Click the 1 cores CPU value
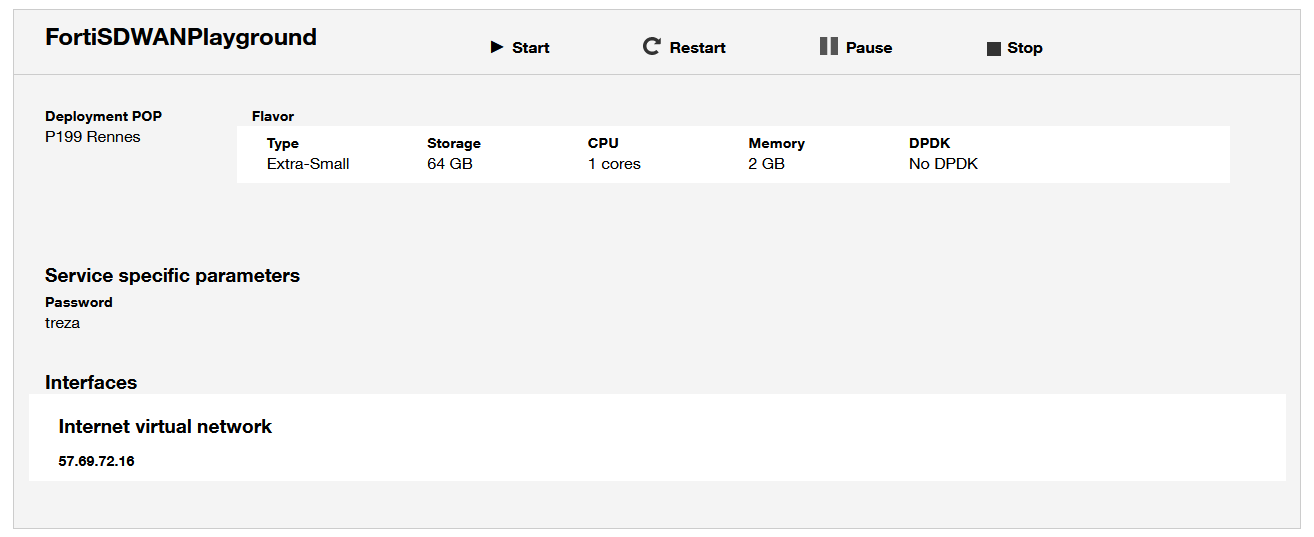The width and height of the screenshot is (1314, 537). tap(614, 164)
